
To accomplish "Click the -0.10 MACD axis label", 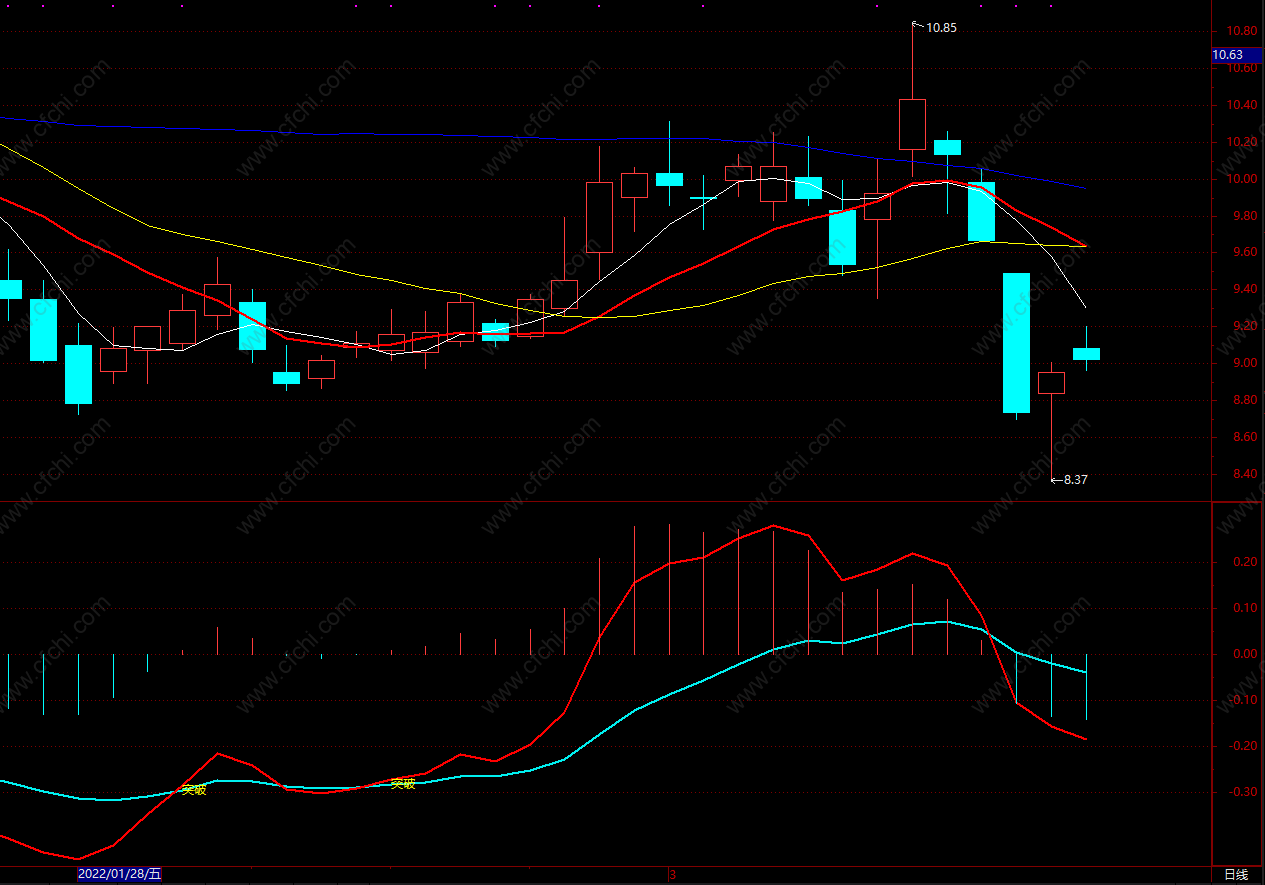I will (1242, 700).
